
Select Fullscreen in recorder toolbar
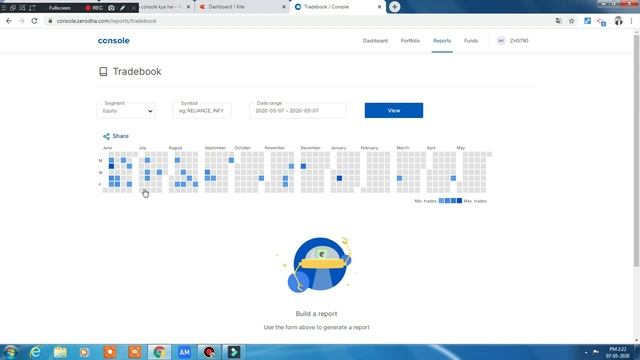[x=60, y=8]
